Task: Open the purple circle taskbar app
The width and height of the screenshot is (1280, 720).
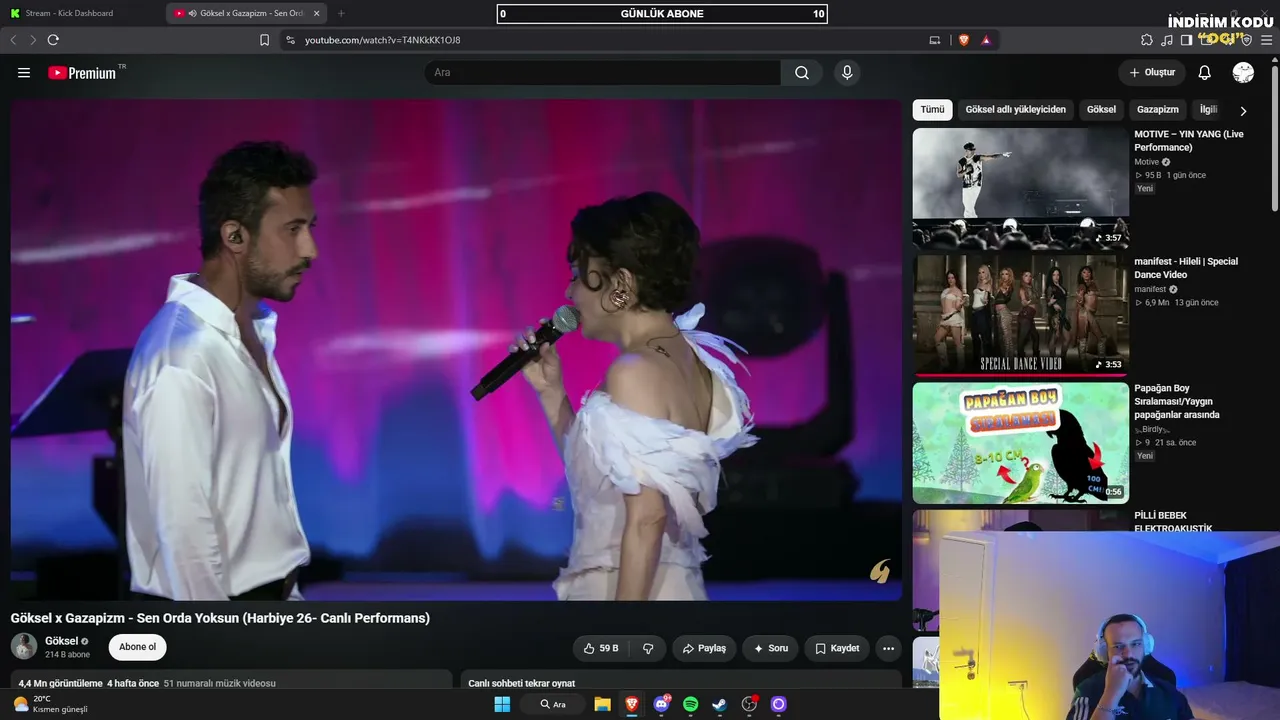Action: tap(779, 704)
